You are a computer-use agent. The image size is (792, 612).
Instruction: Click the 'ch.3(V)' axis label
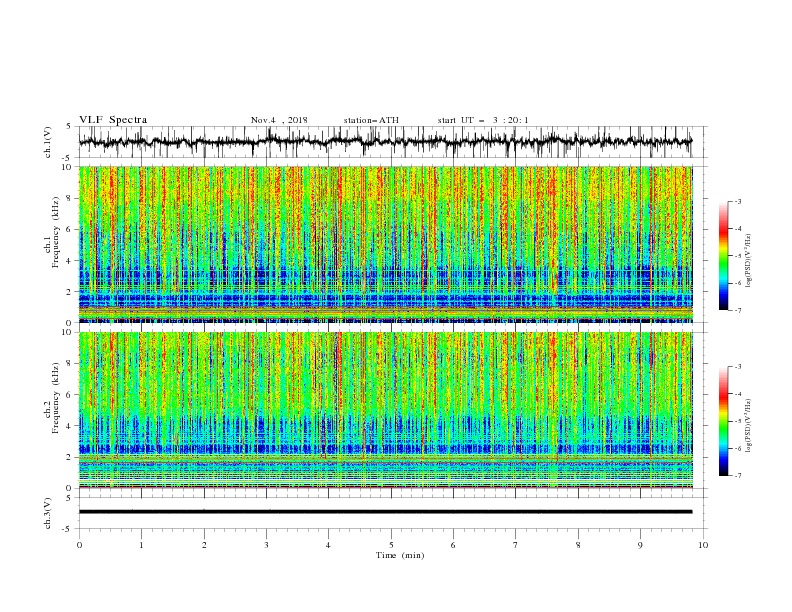48,513
